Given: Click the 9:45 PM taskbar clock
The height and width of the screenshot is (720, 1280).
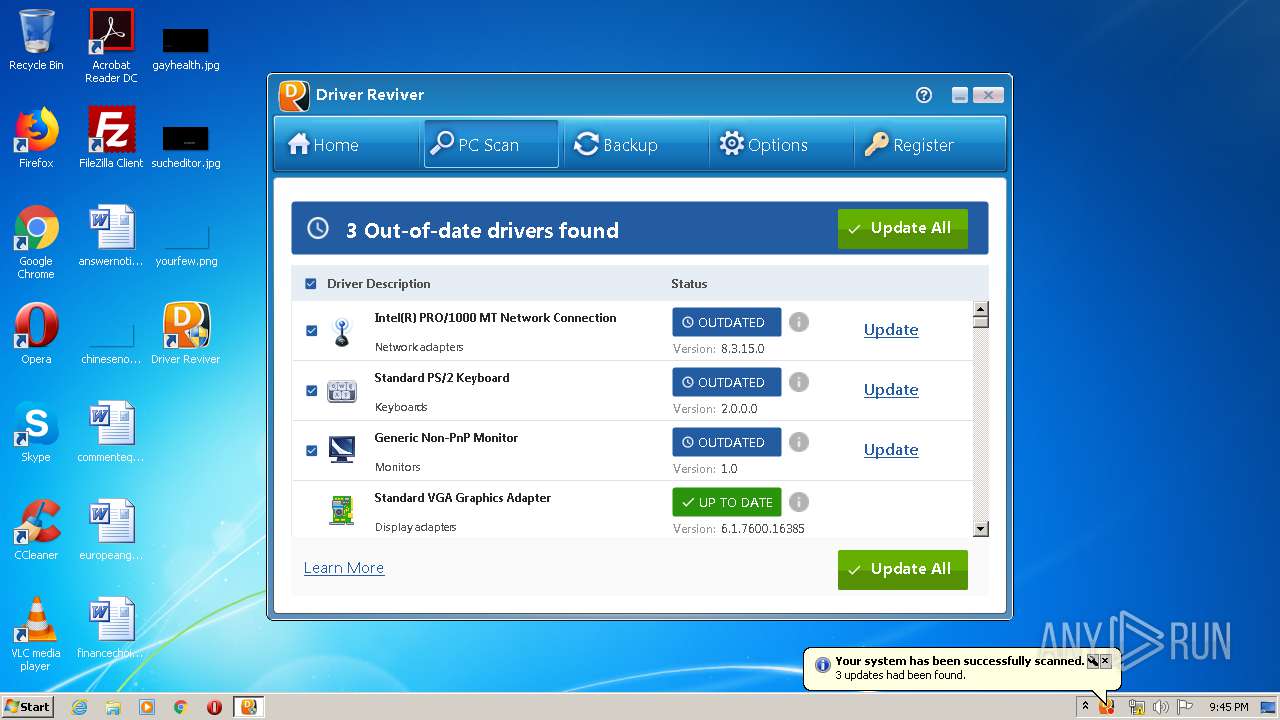Looking at the screenshot, I should (x=1228, y=707).
